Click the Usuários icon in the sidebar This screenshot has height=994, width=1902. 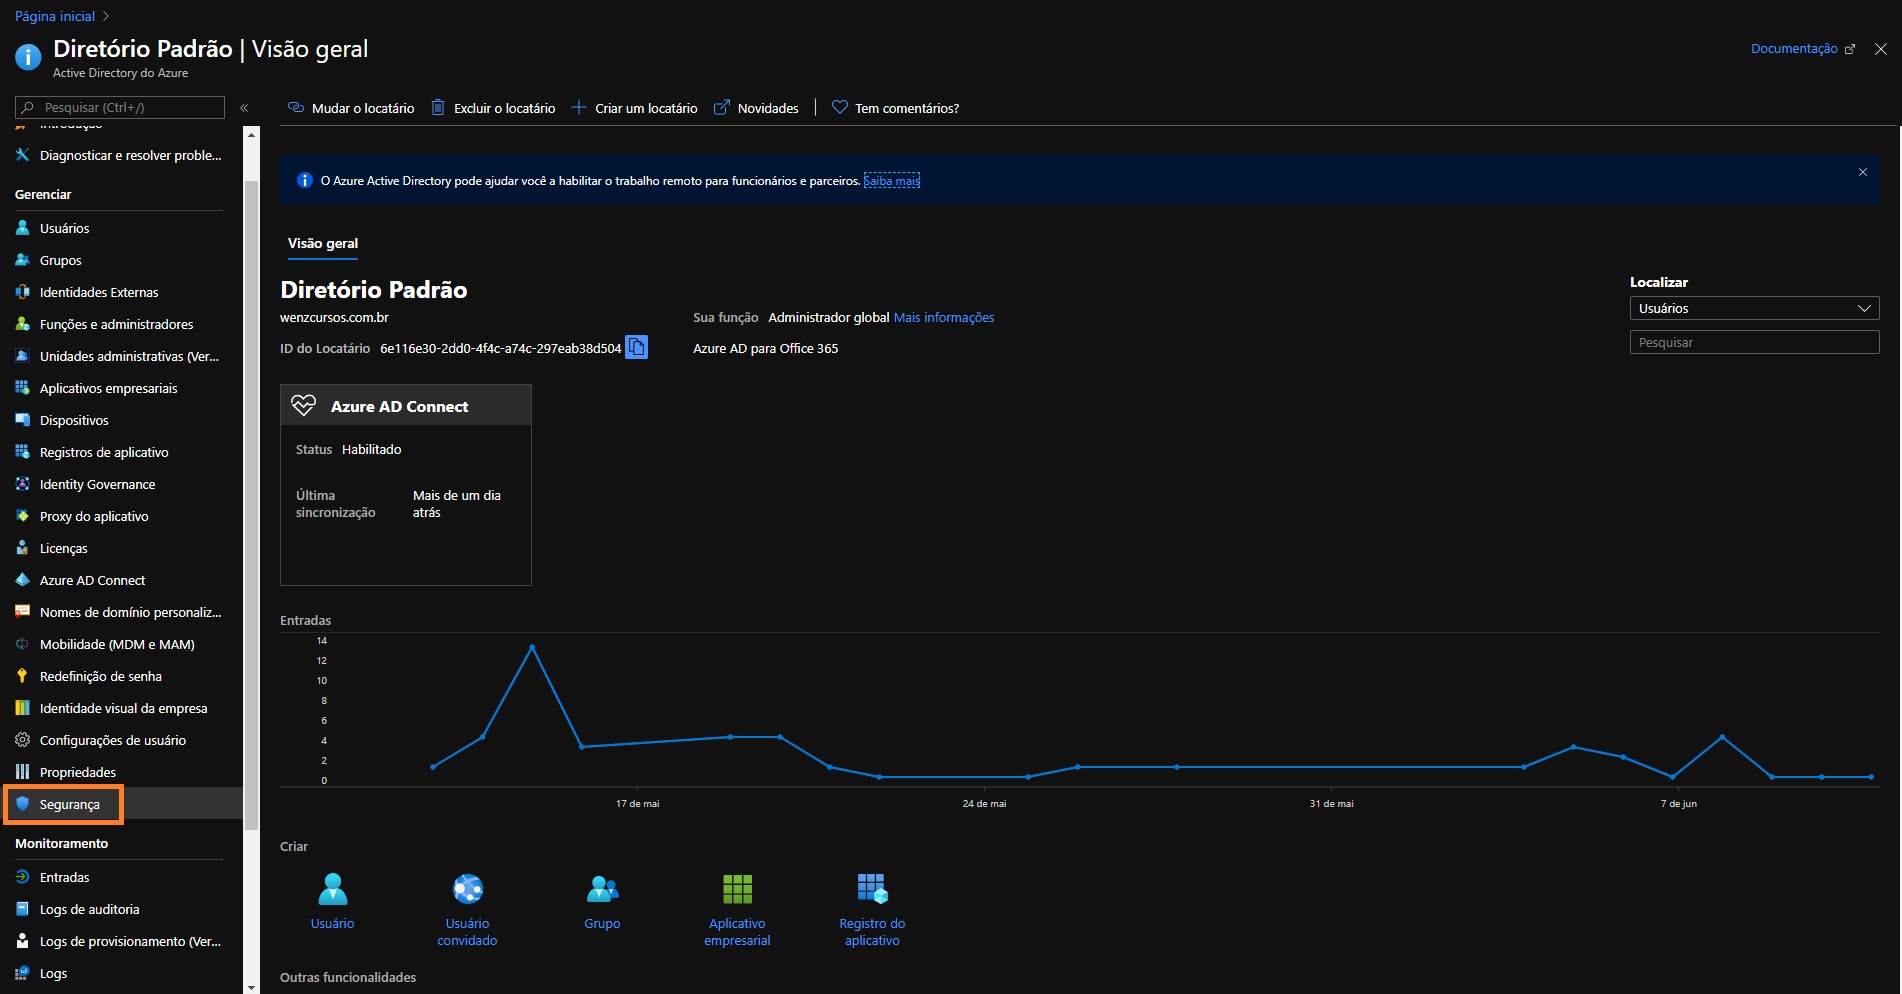22,228
